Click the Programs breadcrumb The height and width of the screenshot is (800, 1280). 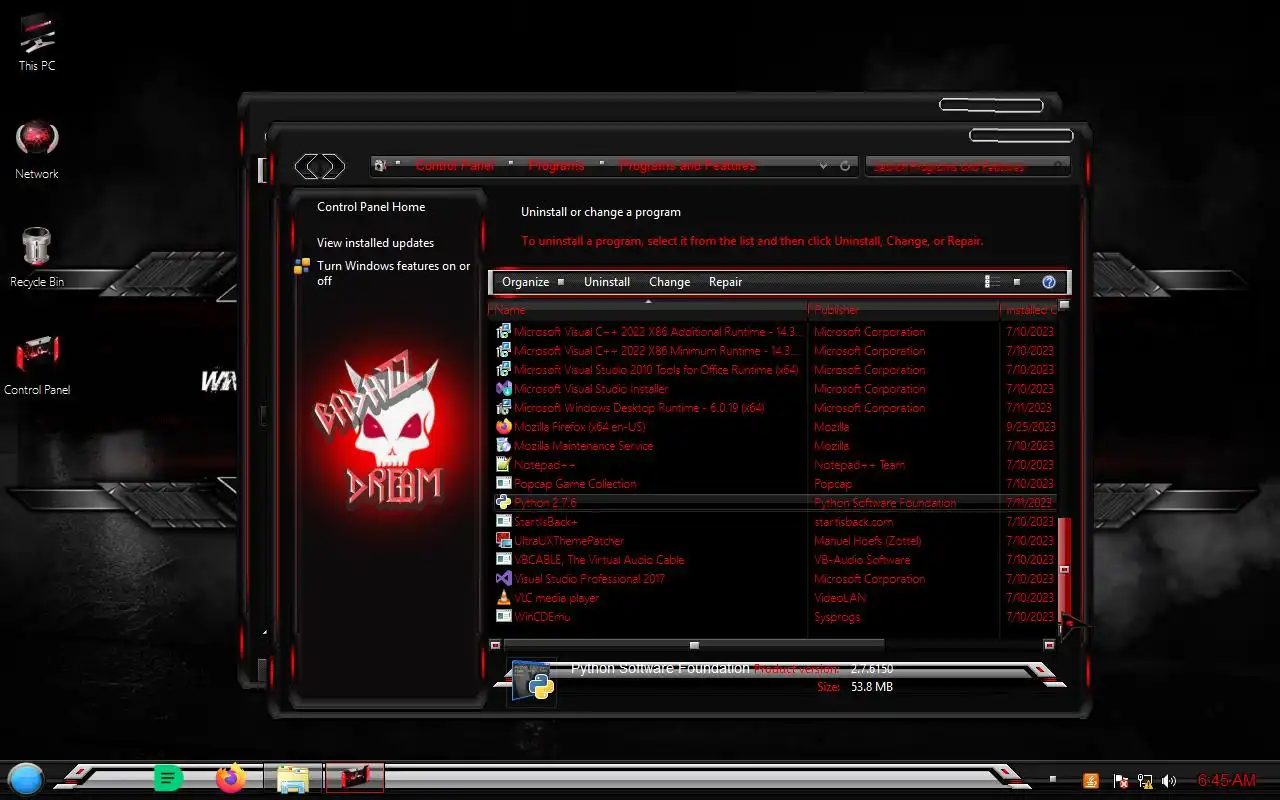pyautogui.click(x=556, y=166)
